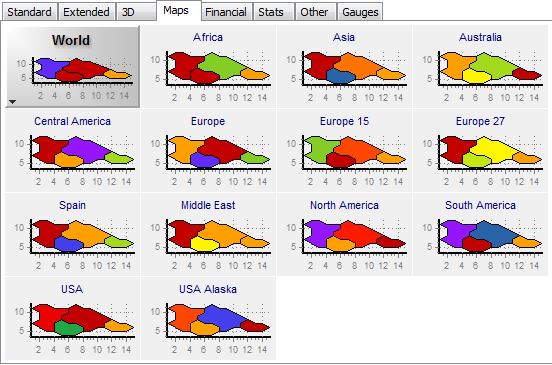This screenshot has height=365, width=552.
Task: Go to the Gauges tab
Action: (x=360, y=12)
